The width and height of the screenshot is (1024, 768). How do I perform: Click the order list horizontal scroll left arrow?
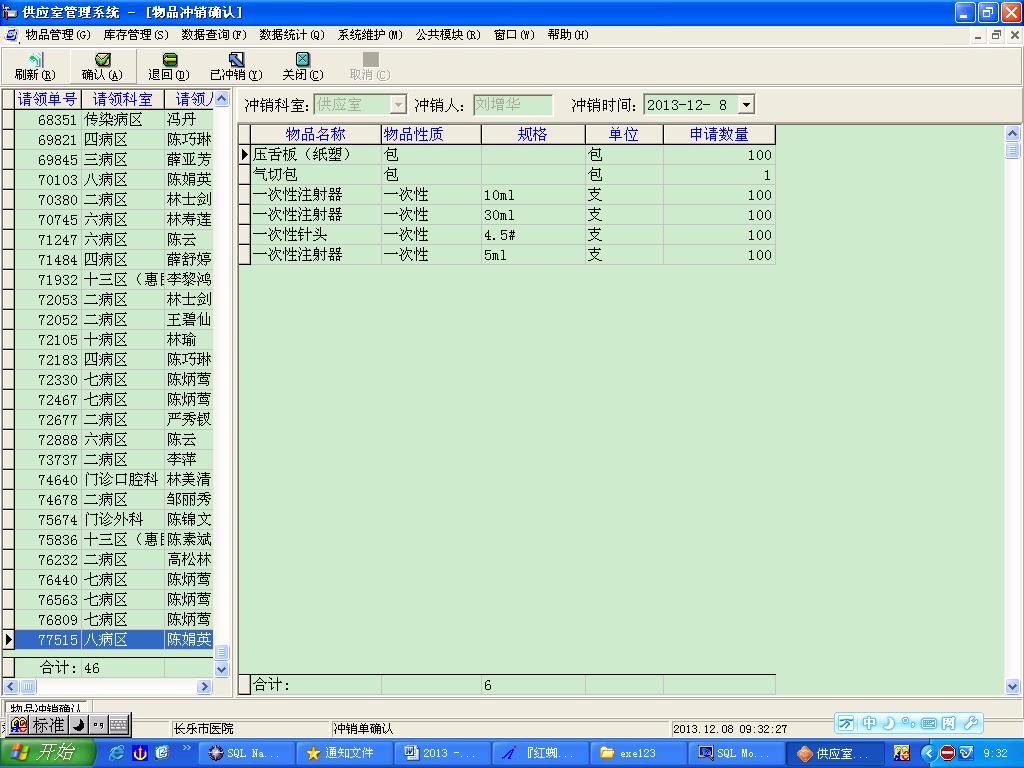[x=10, y=686]
